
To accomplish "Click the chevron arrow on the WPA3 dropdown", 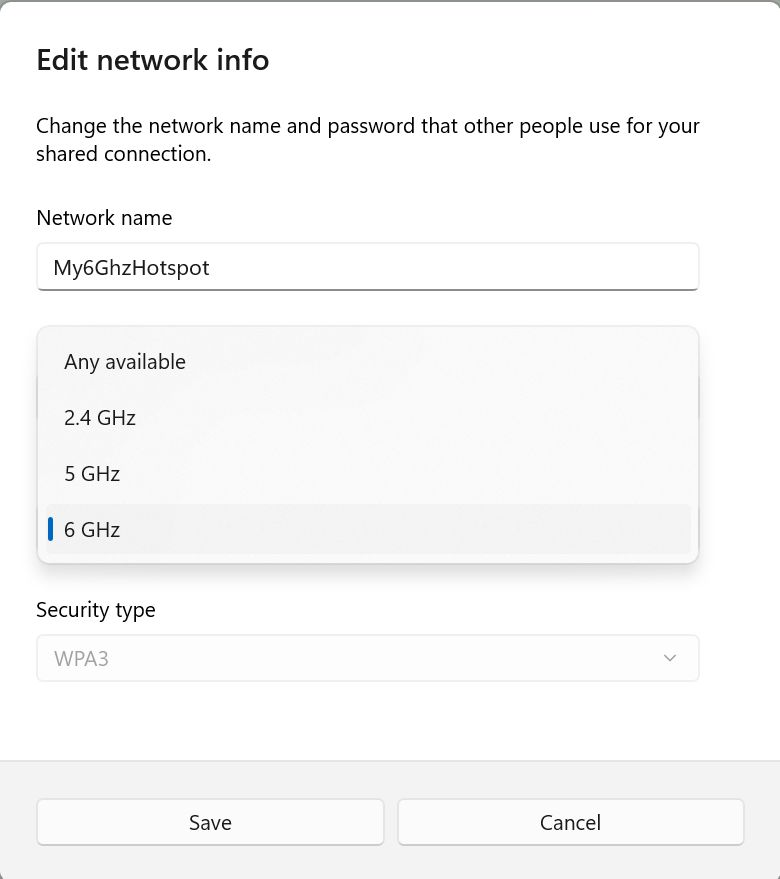I will coord(670,658).
